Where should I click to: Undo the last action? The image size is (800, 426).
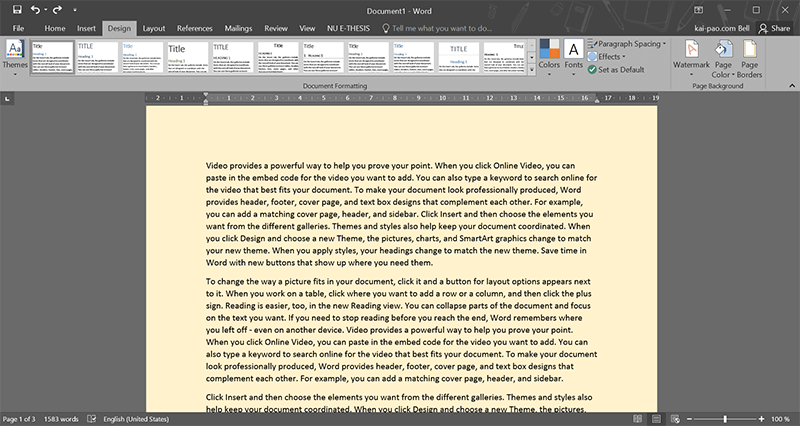[35, 10]
